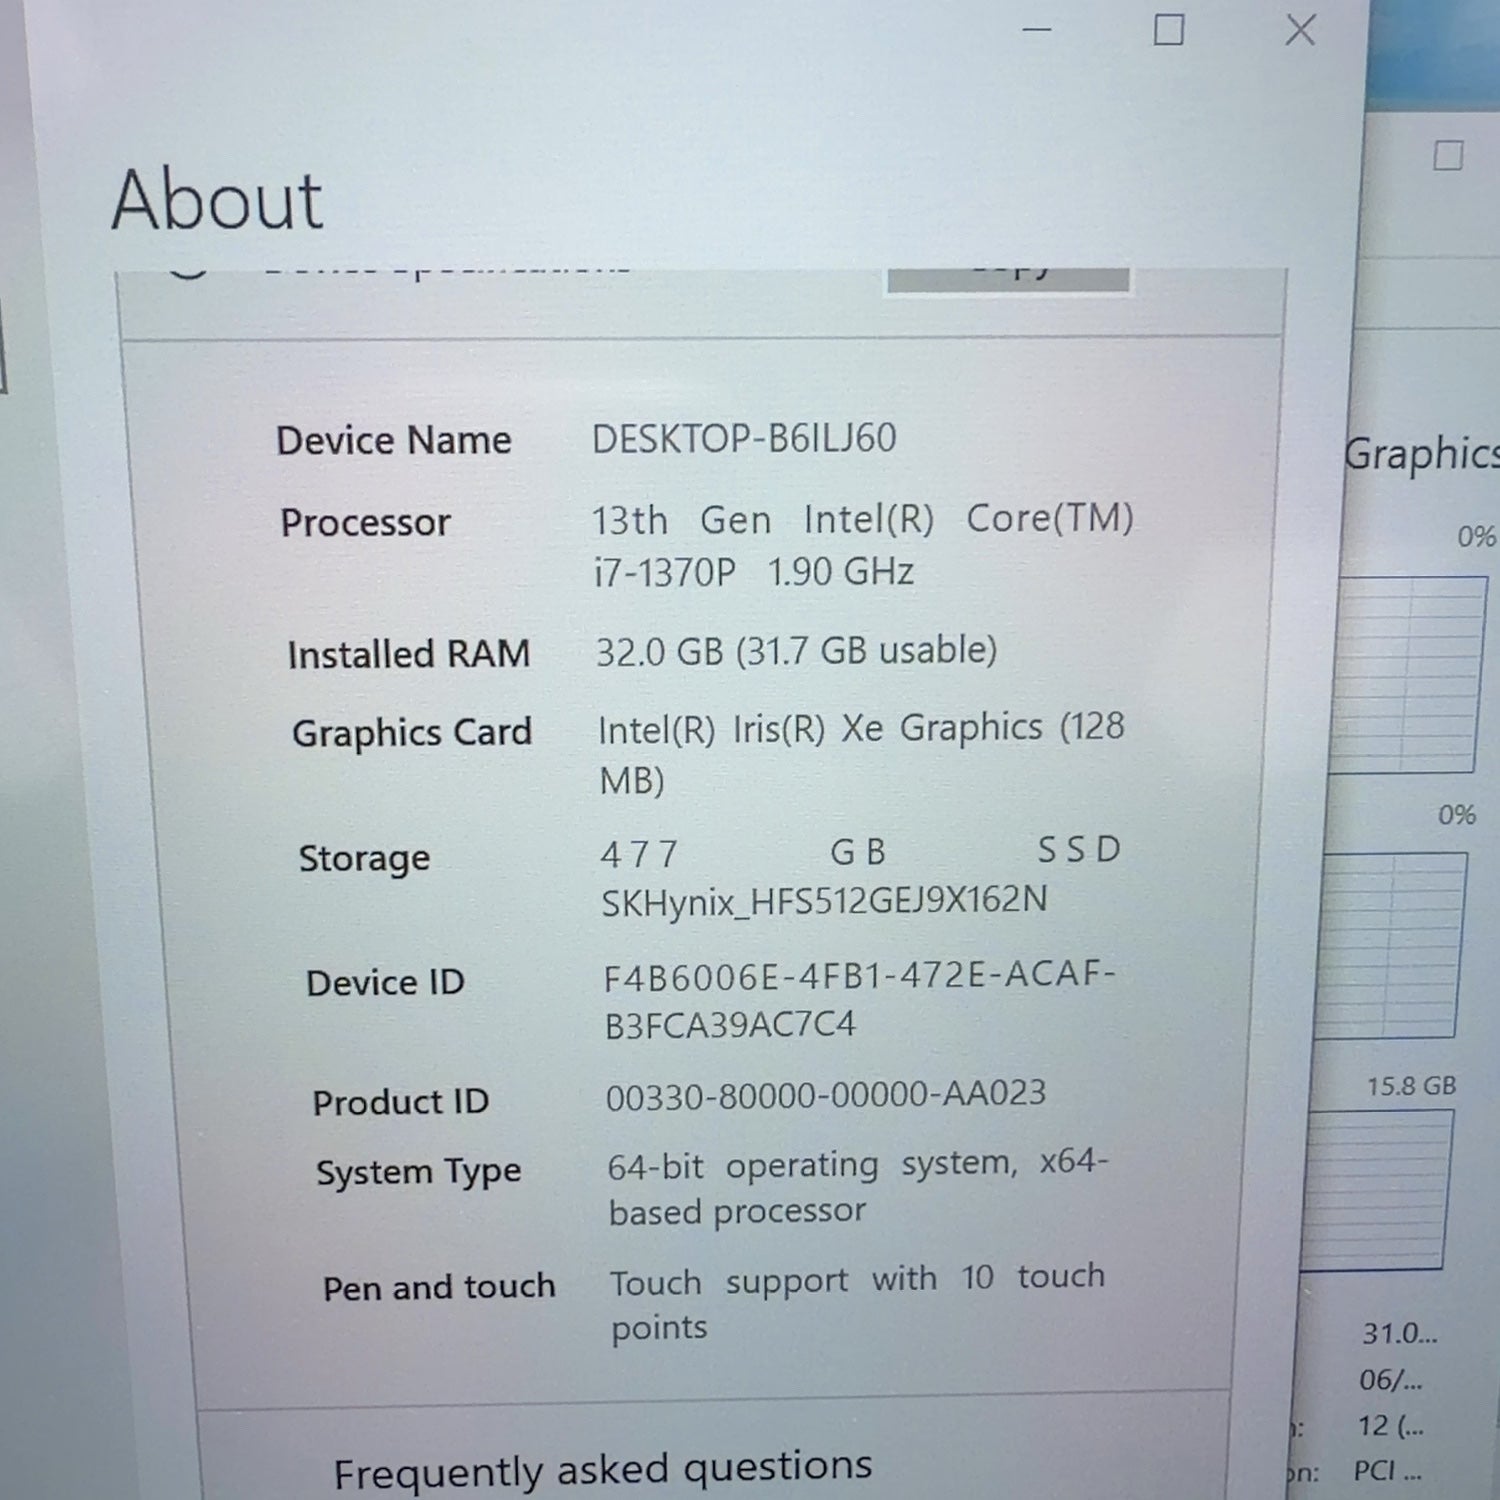1500x1500 pixels.
Task: Select device name value DESKTOP-B6ILJ60
Action: point(744,439)
